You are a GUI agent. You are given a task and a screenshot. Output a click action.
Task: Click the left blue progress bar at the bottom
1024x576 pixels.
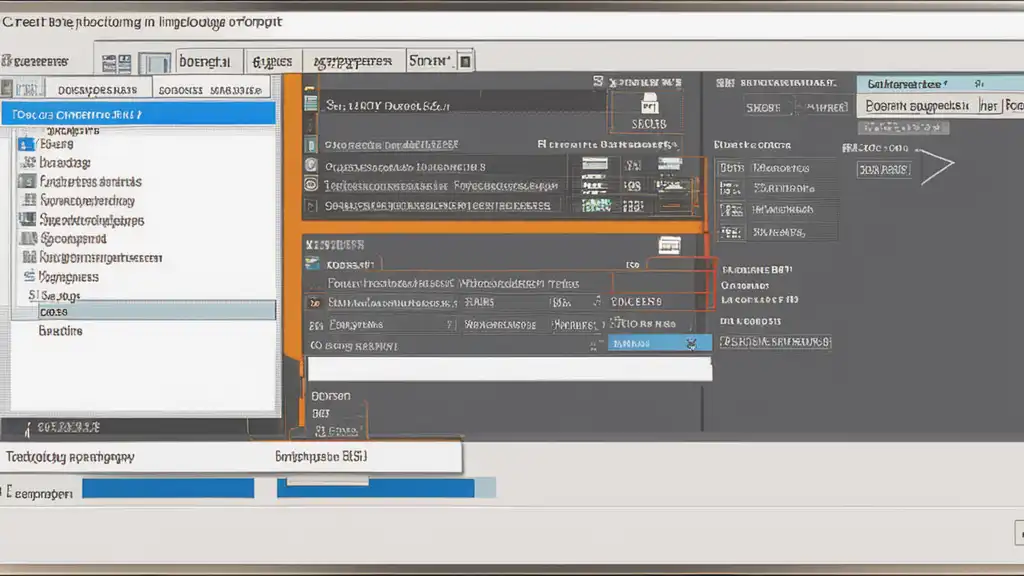click(x=167, y=488)
